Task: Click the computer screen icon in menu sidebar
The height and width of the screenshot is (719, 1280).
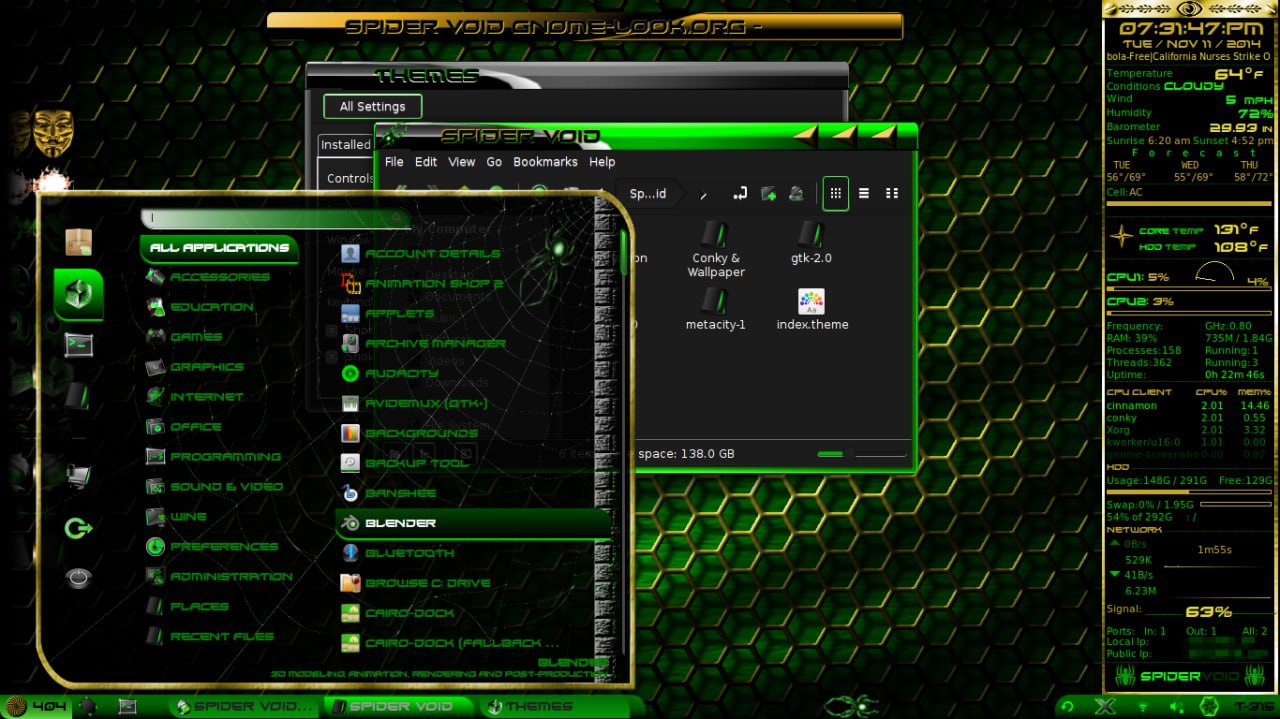Action: pyautogui.click(x=79, y=475)
